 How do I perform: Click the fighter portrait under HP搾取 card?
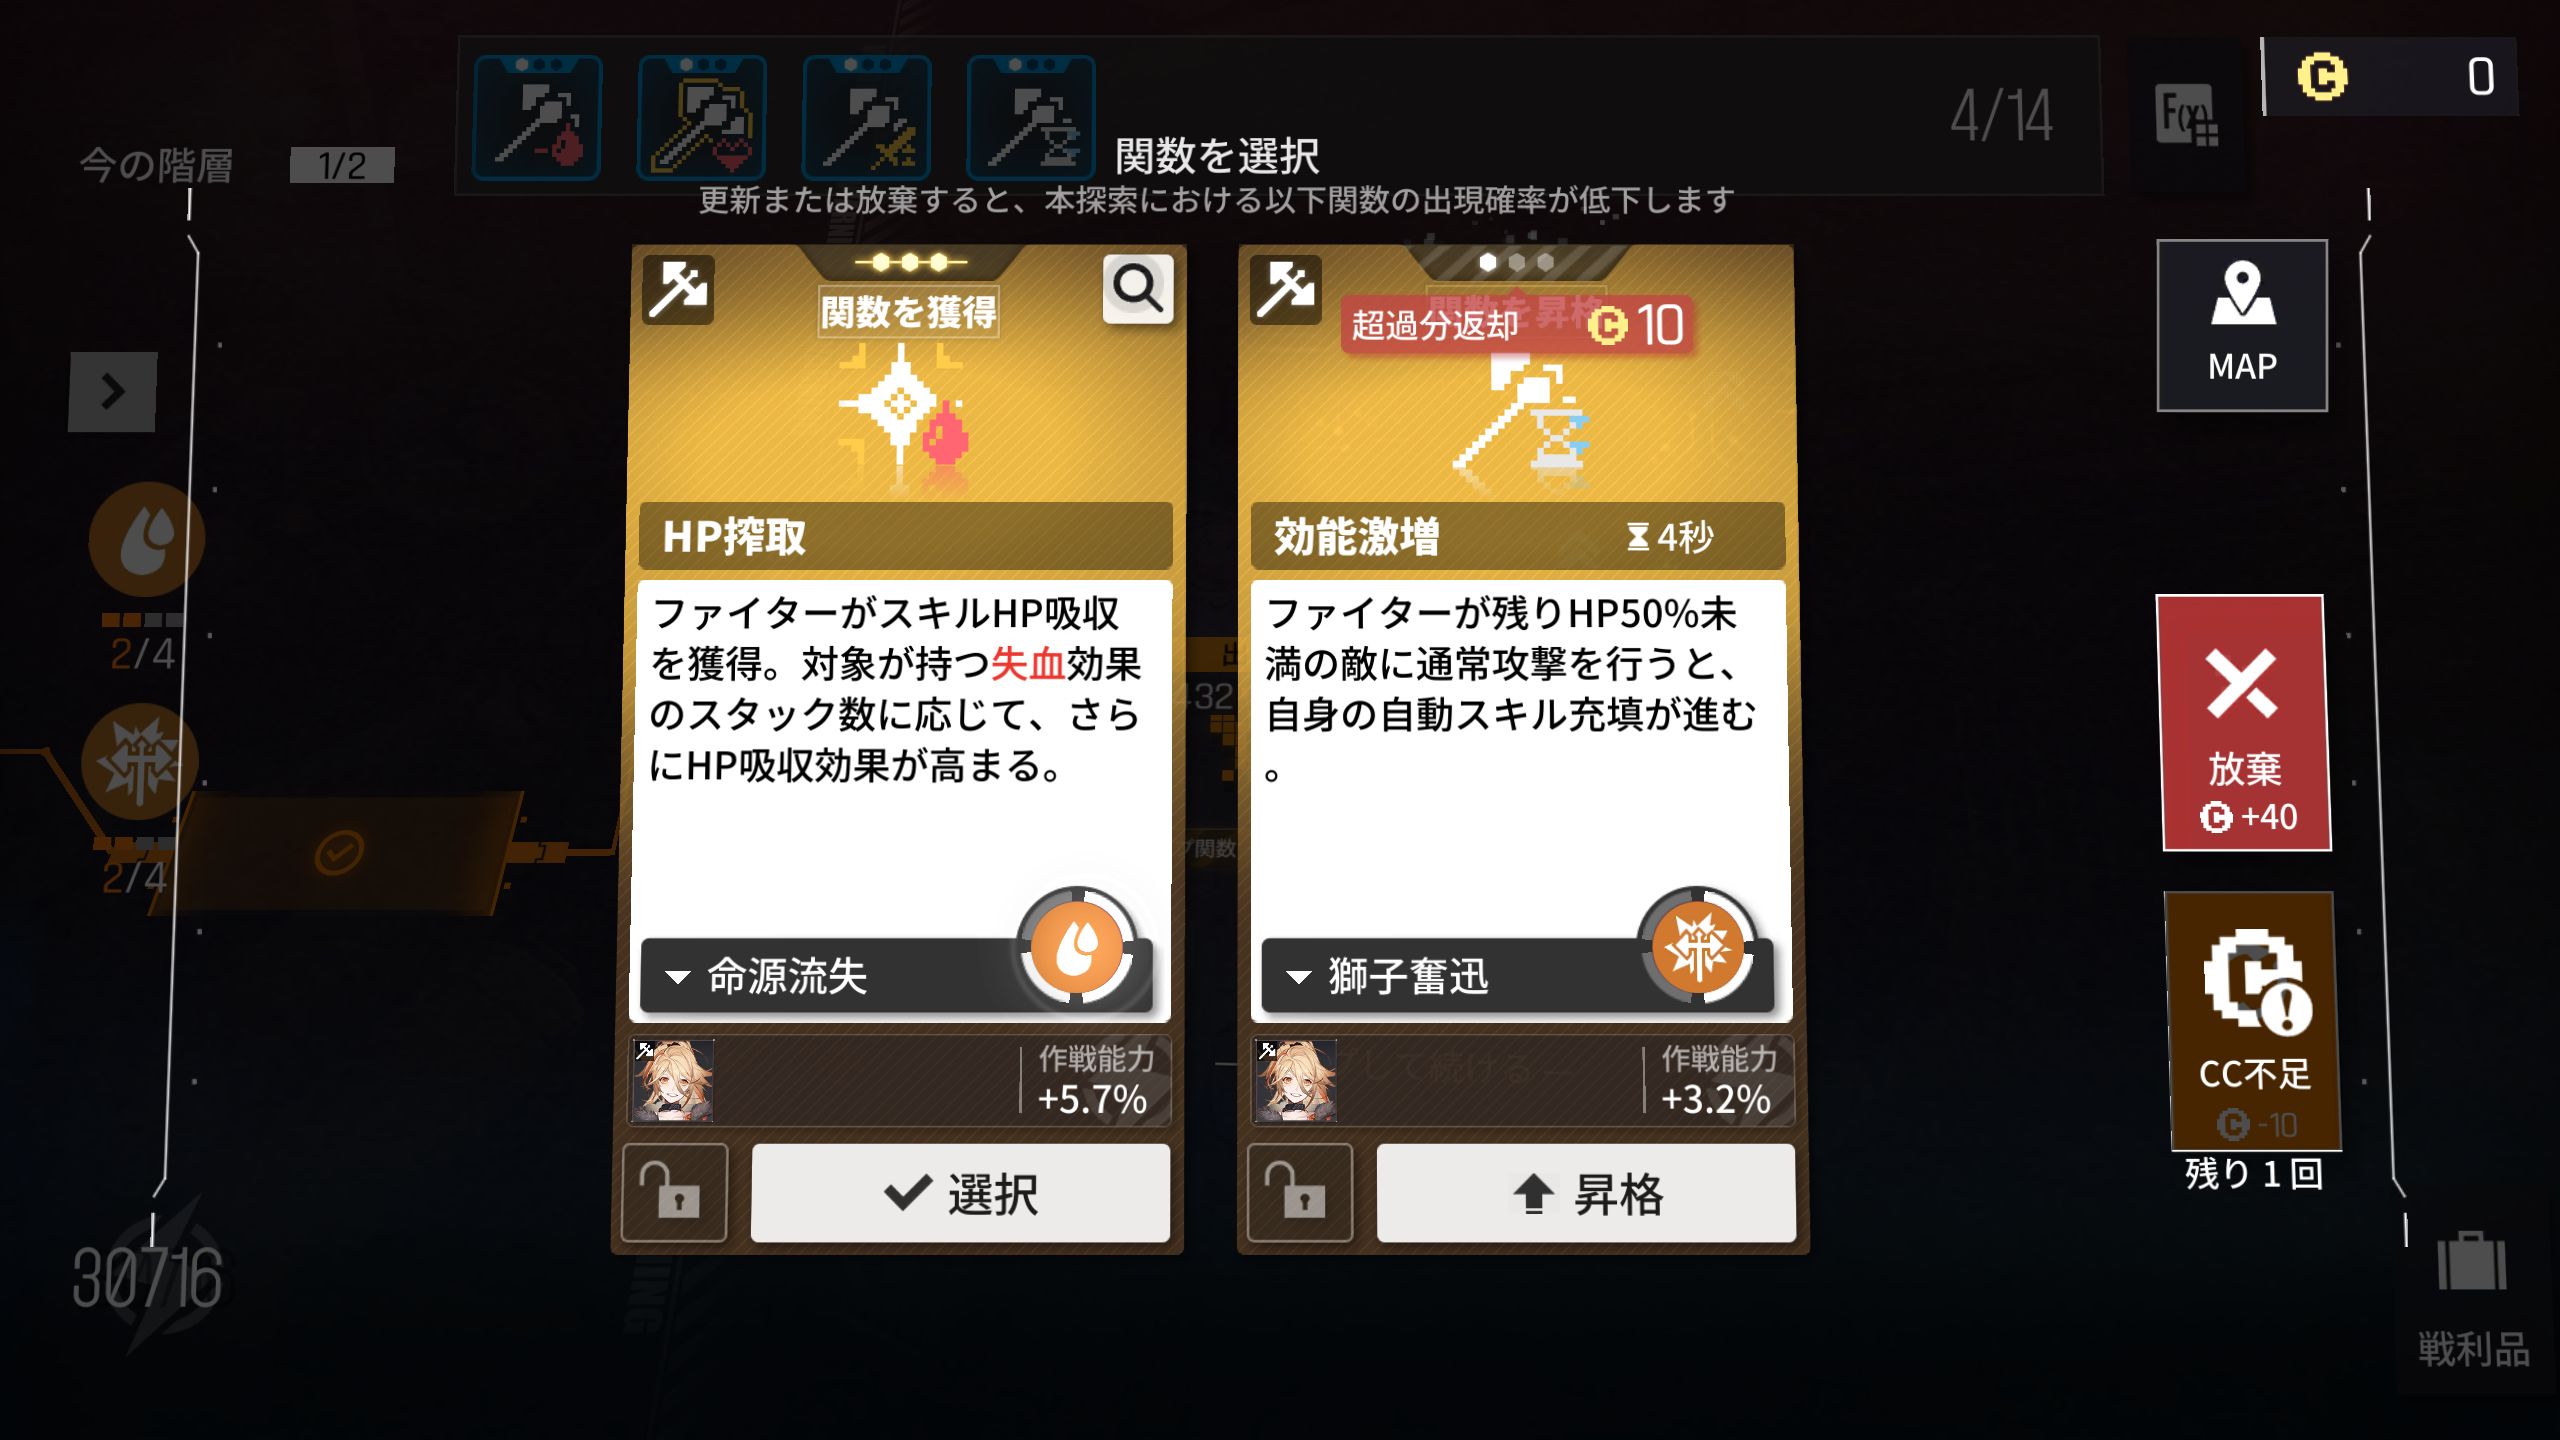(x=674, y=1080)
